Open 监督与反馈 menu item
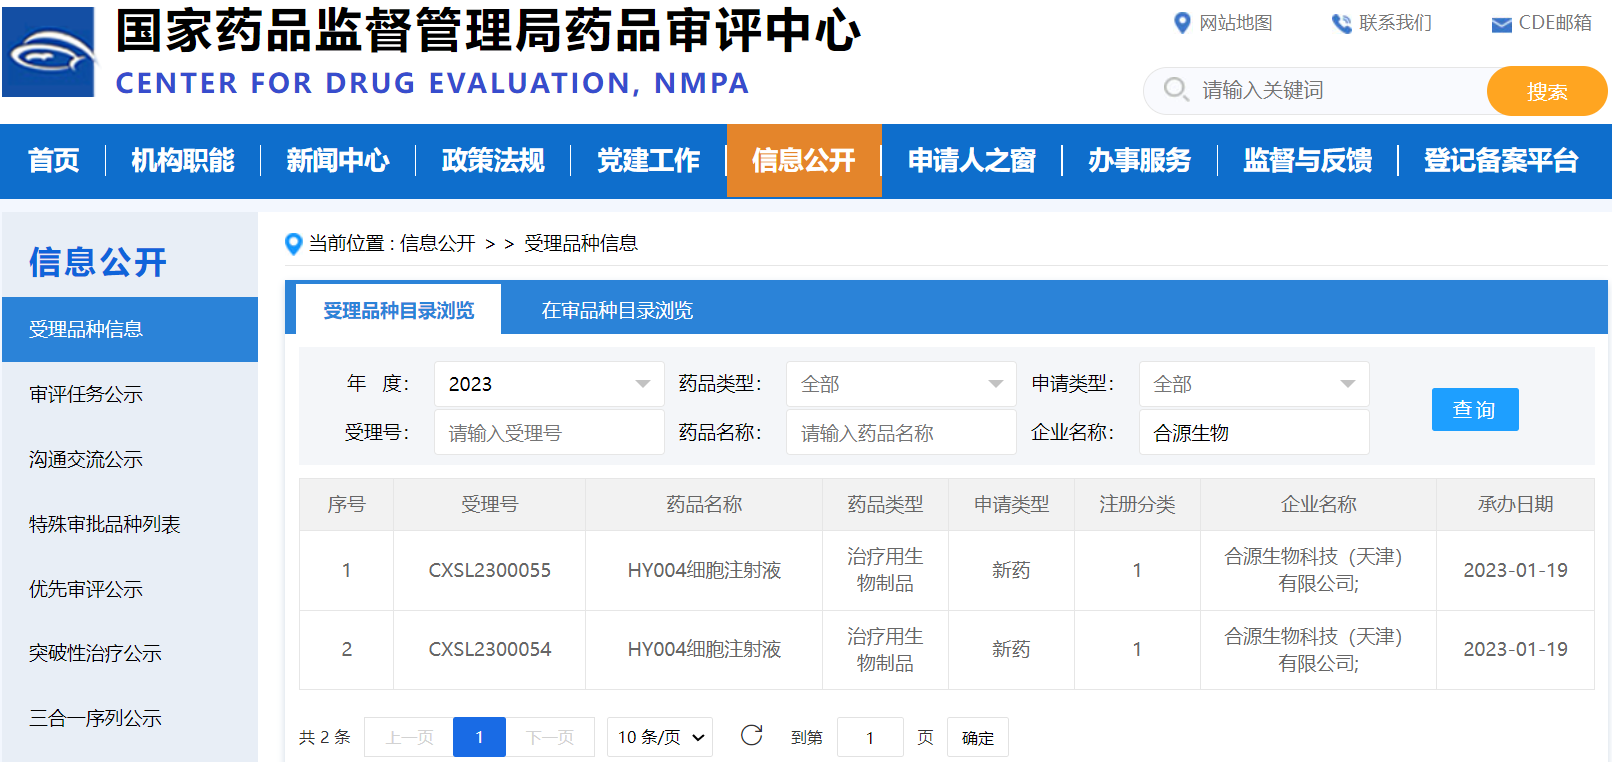The image size is (1612, 762). [1308, 160]
